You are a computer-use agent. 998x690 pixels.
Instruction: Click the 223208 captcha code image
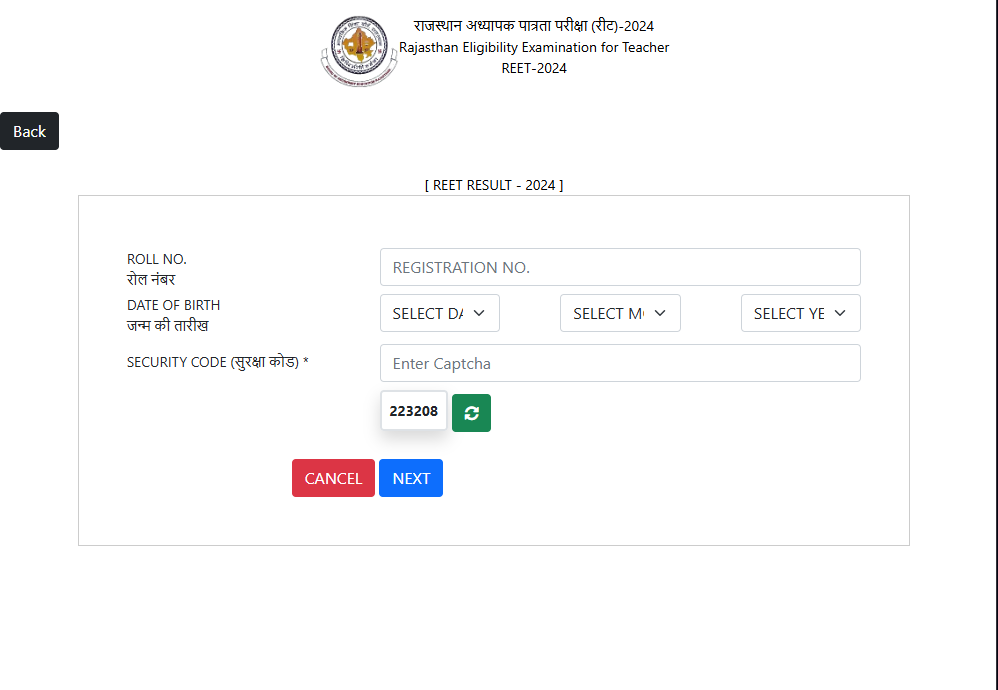(x=414, y=411)
